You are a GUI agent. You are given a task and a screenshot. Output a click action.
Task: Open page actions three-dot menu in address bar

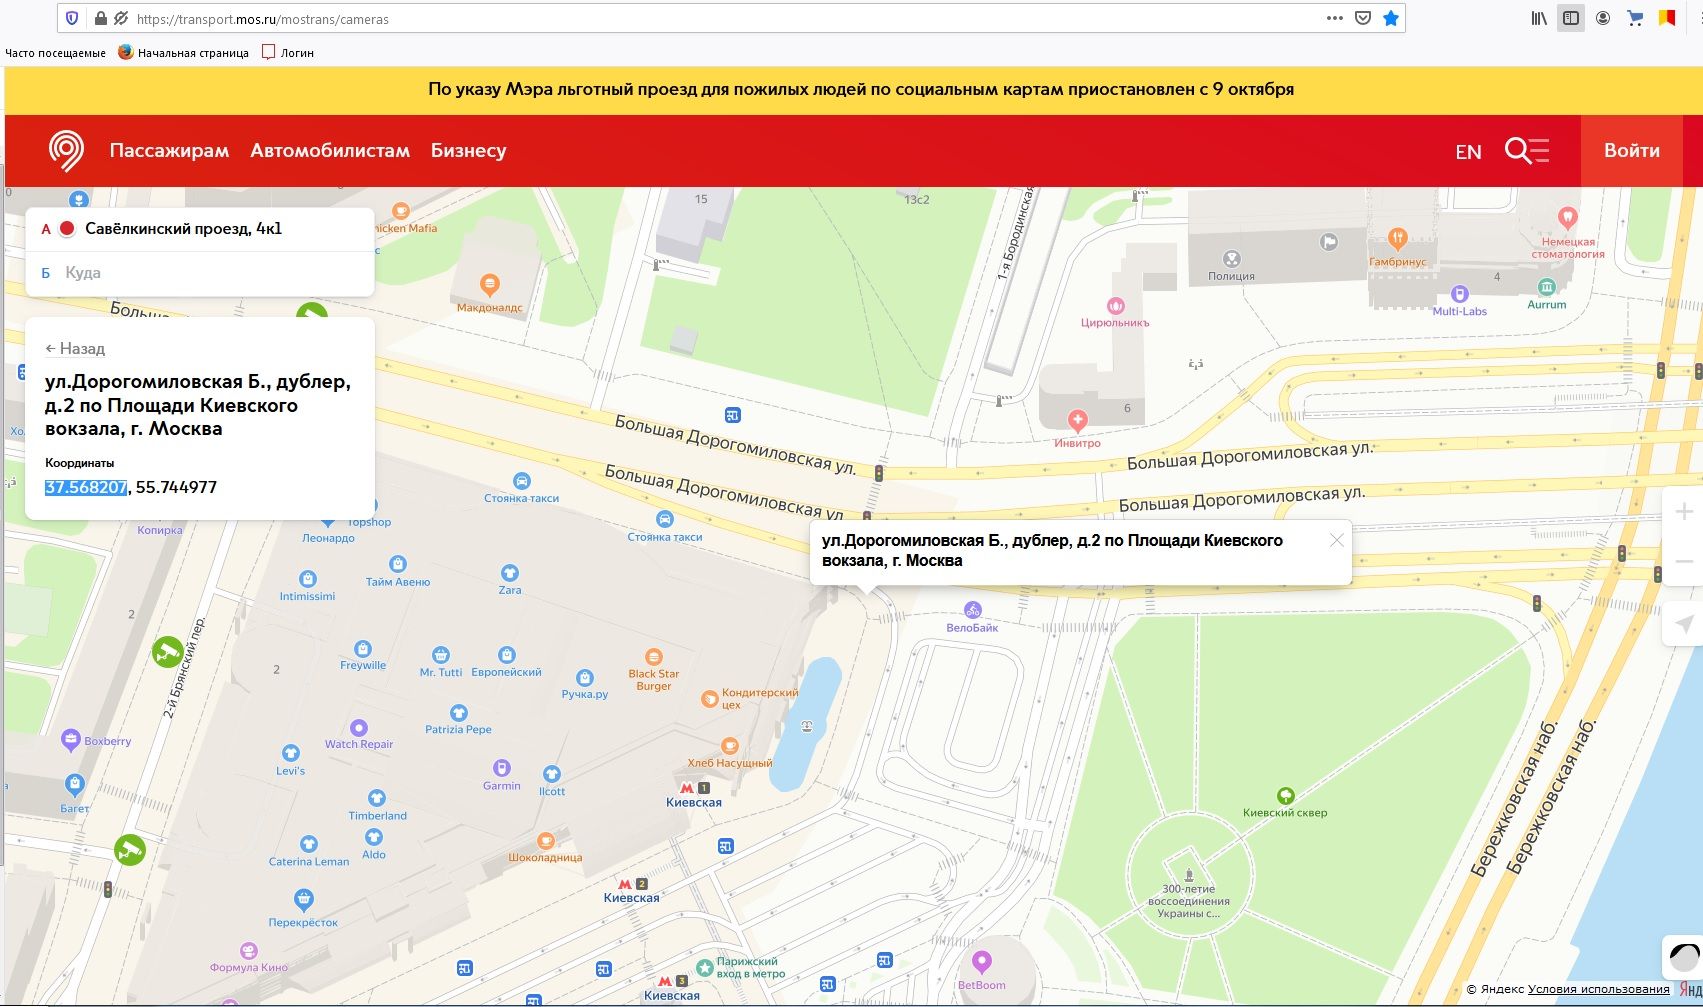(x=1334, y=18)
